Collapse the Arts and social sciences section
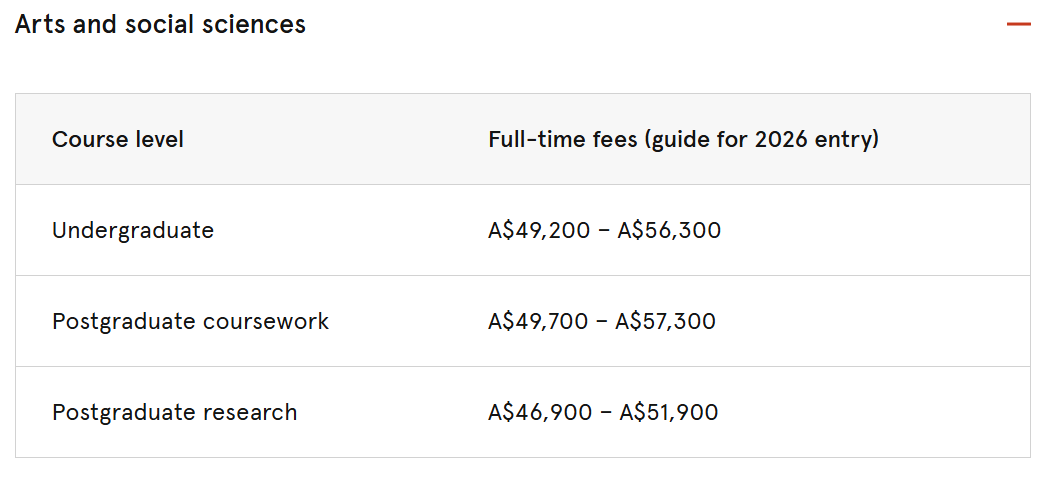Screen dimensions: 1044x477 (1018, 24)
